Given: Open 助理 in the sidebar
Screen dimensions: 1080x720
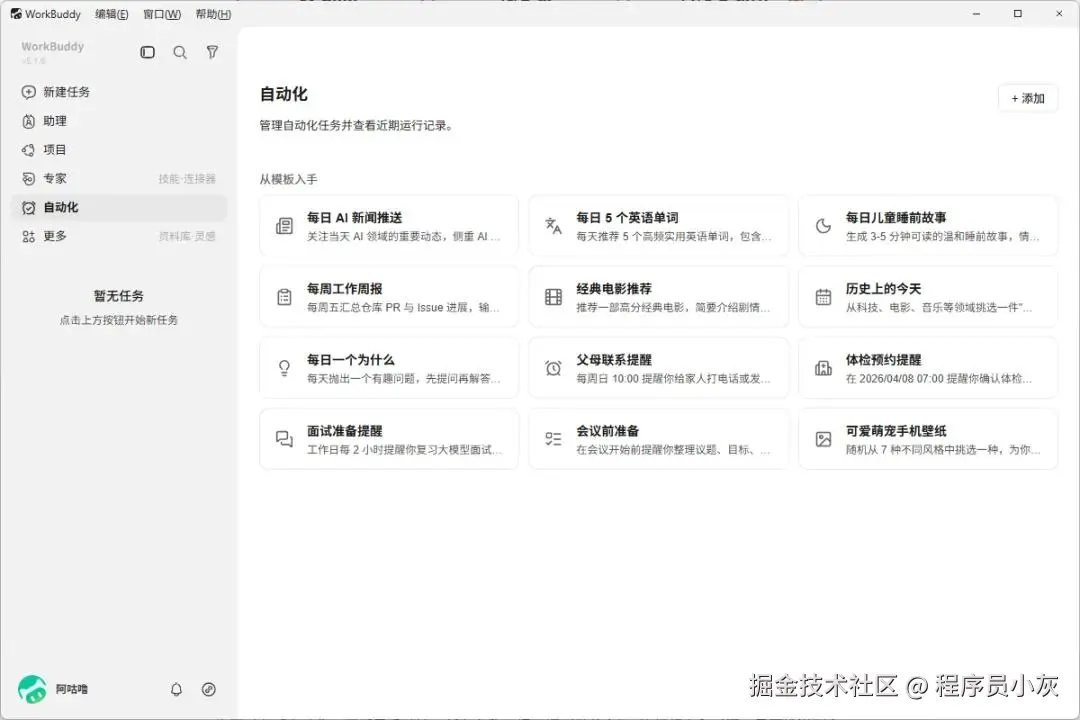Looking at the screenshot, I should [118, 121].
